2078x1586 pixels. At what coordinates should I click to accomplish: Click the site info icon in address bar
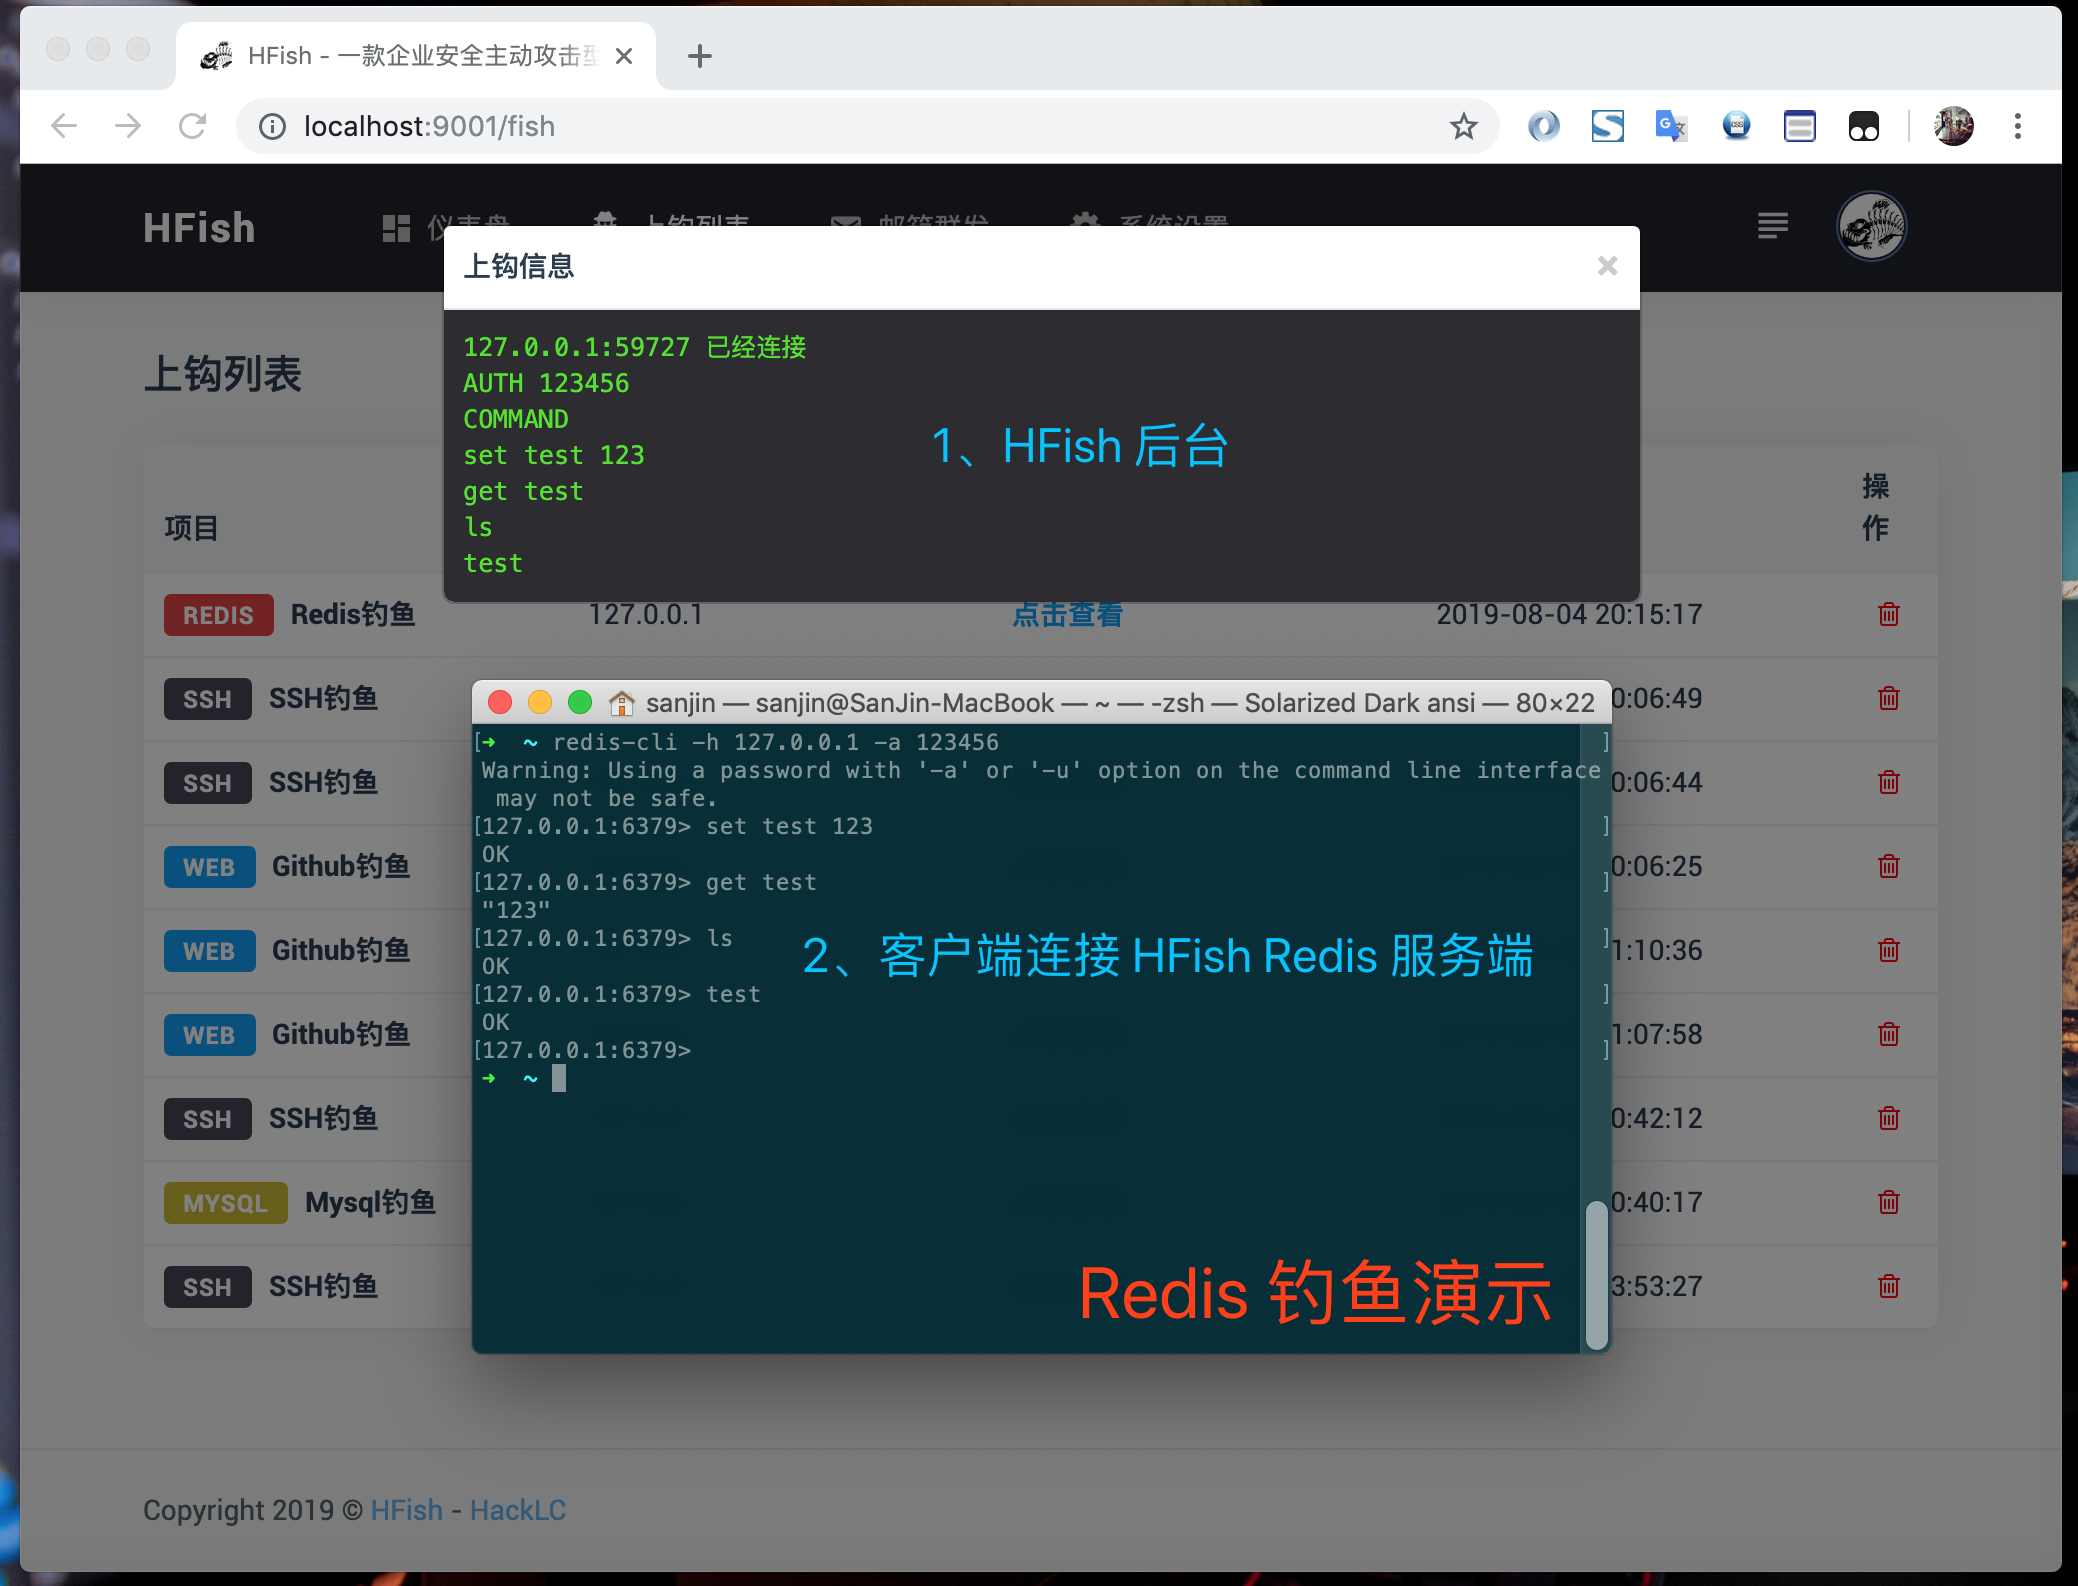[272, 126]
